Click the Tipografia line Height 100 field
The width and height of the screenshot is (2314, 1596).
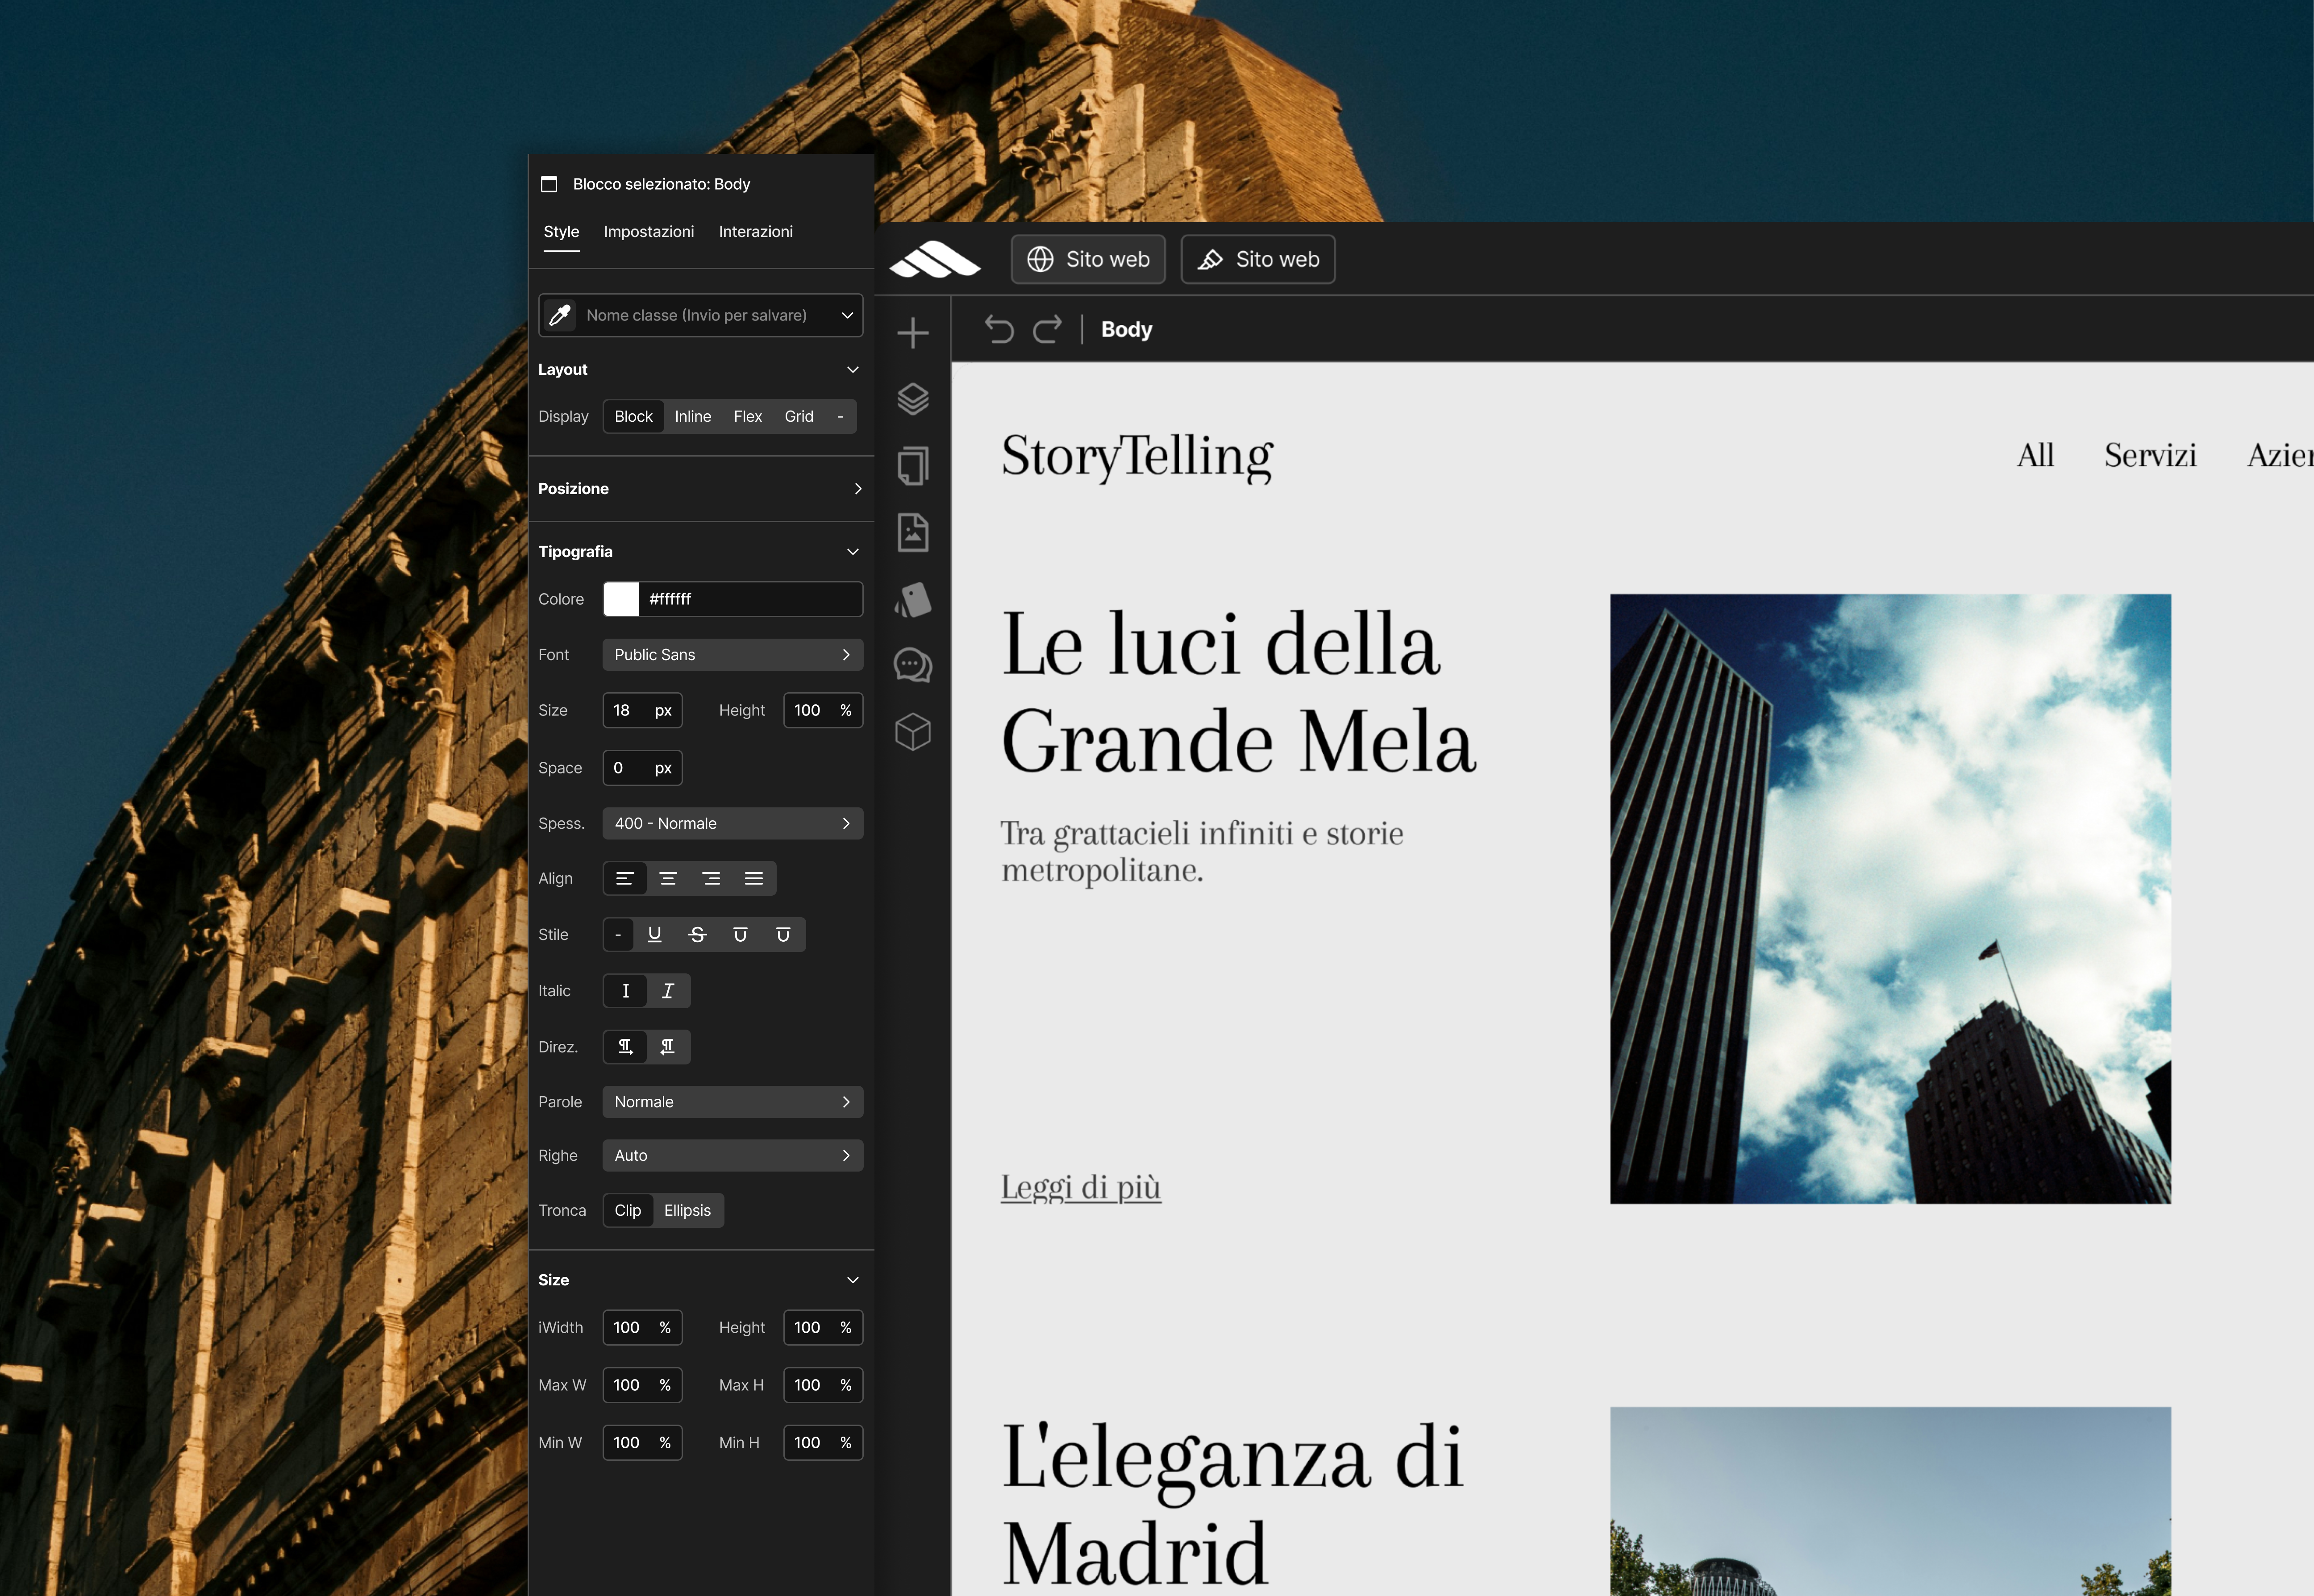823,710
